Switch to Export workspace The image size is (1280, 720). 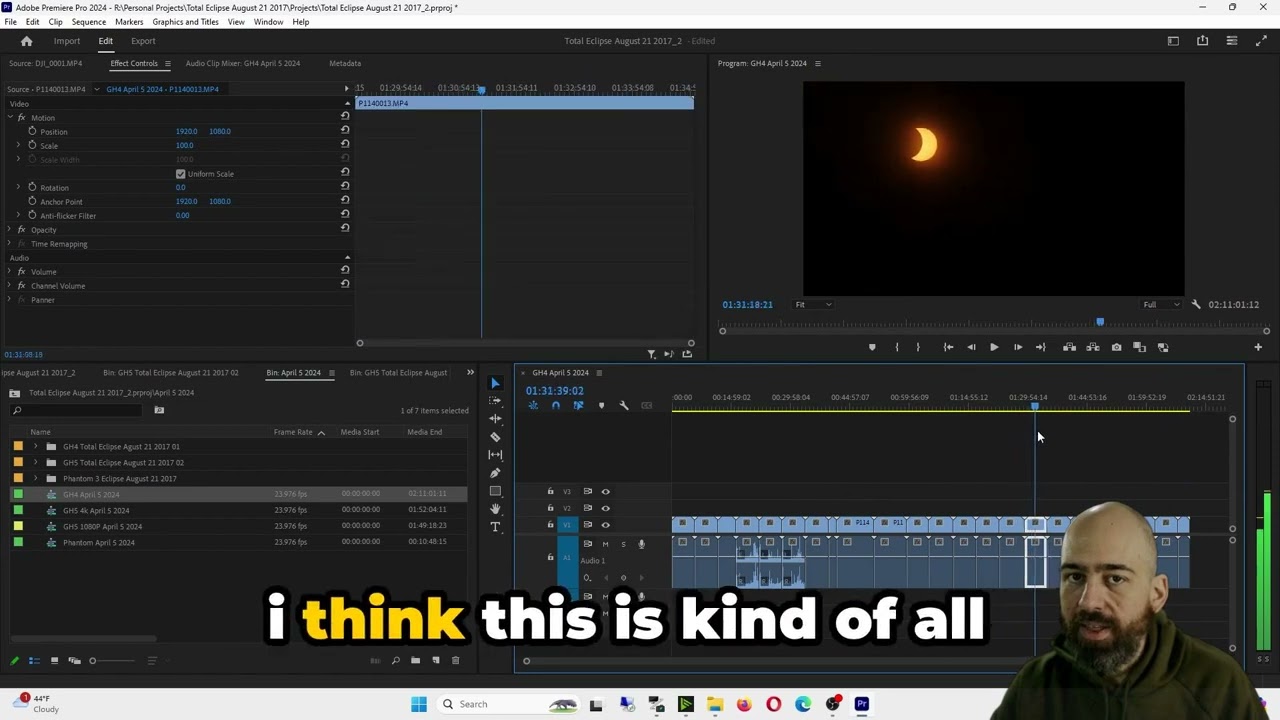pyautogui.click(x=143, y=41)
